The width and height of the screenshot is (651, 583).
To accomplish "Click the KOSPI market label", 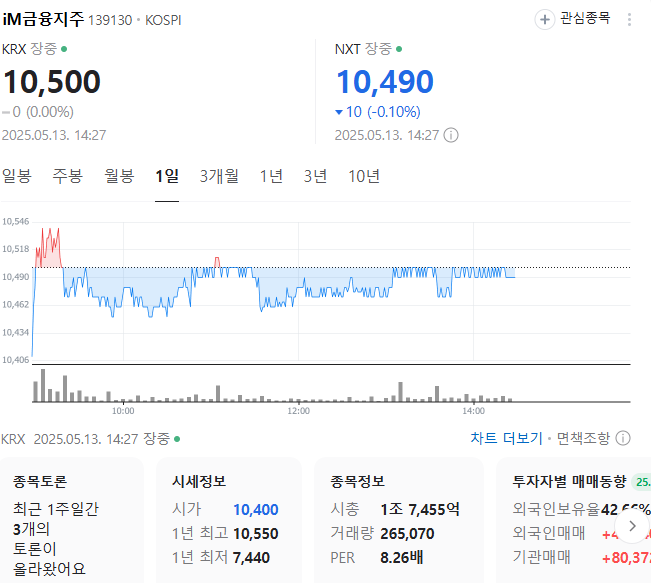I will click(x=163, y=20).
